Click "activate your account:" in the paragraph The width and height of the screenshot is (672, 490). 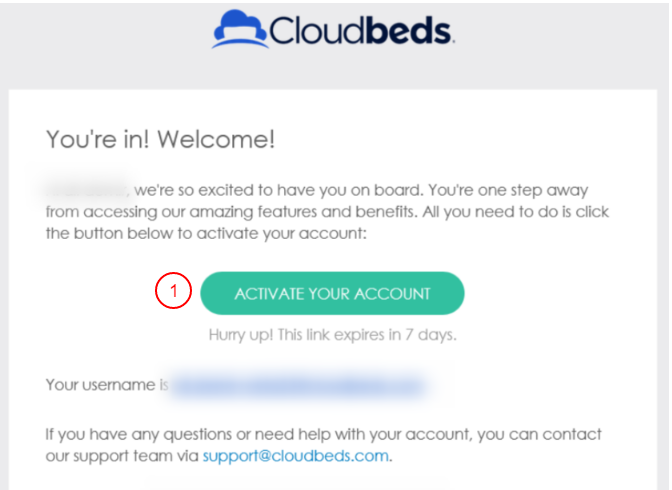coord(288,236)
